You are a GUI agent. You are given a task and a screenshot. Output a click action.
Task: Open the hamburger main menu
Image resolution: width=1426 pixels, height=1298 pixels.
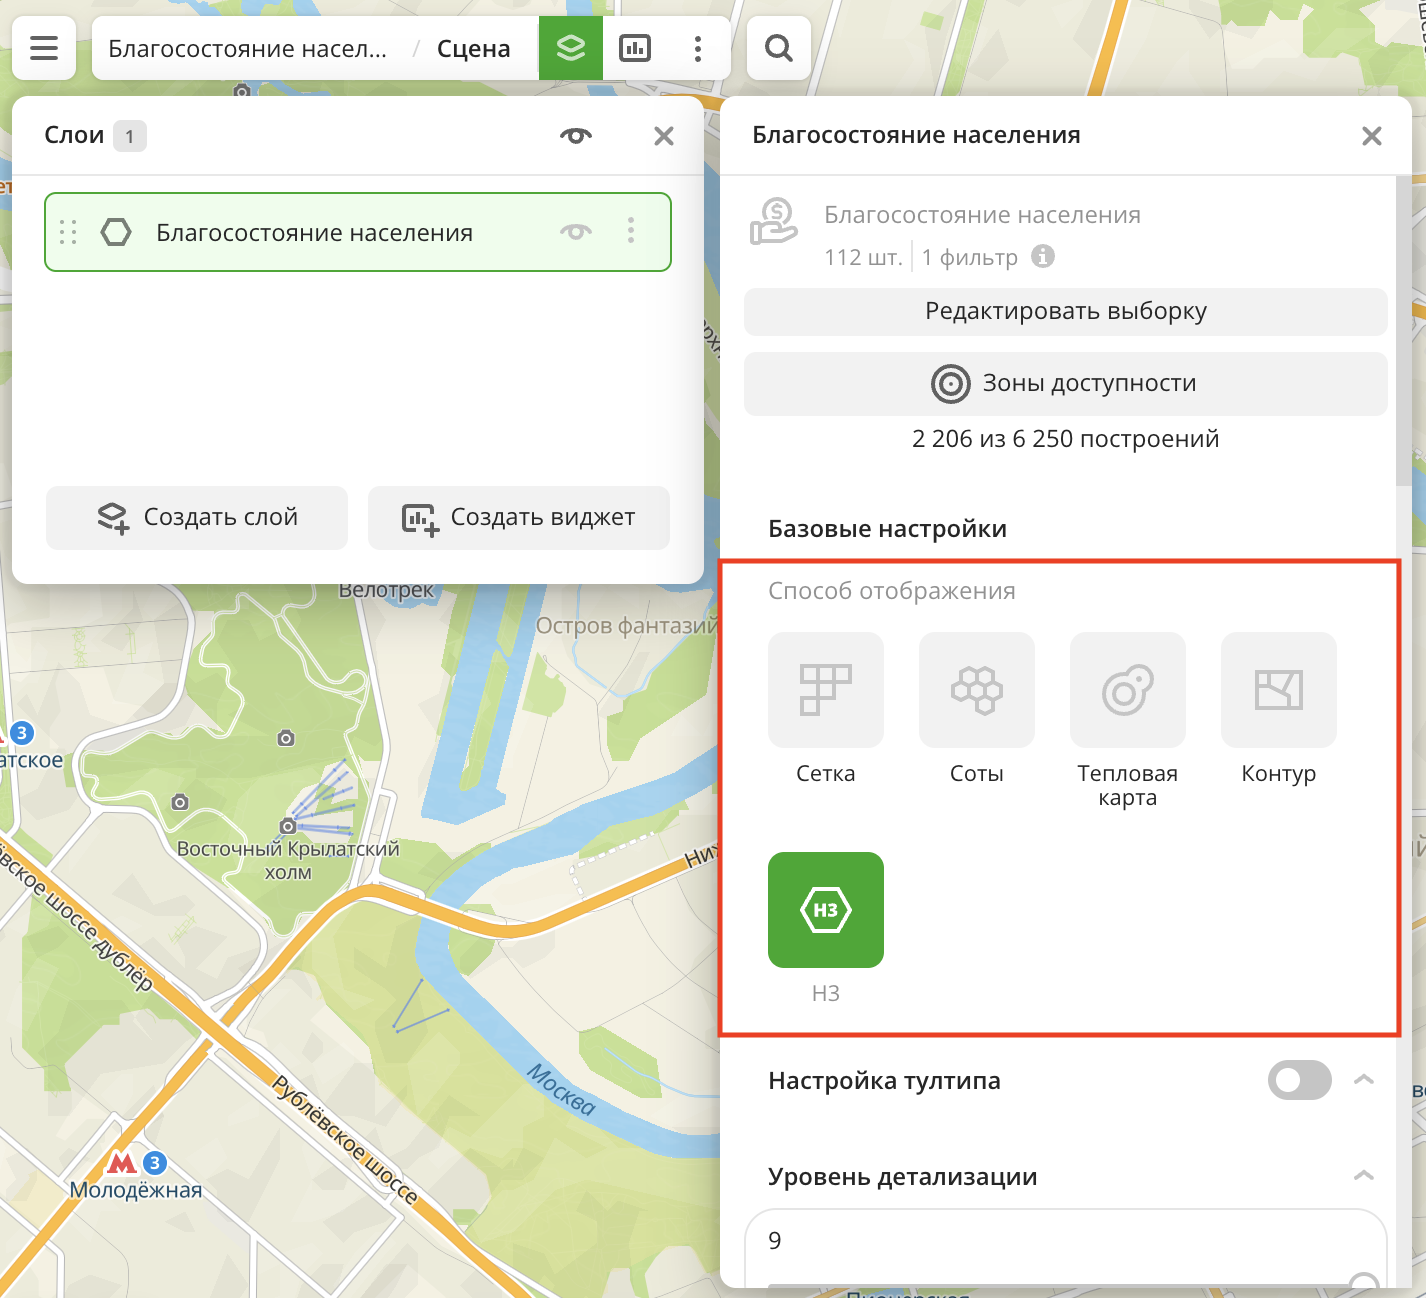click(44, 48)
